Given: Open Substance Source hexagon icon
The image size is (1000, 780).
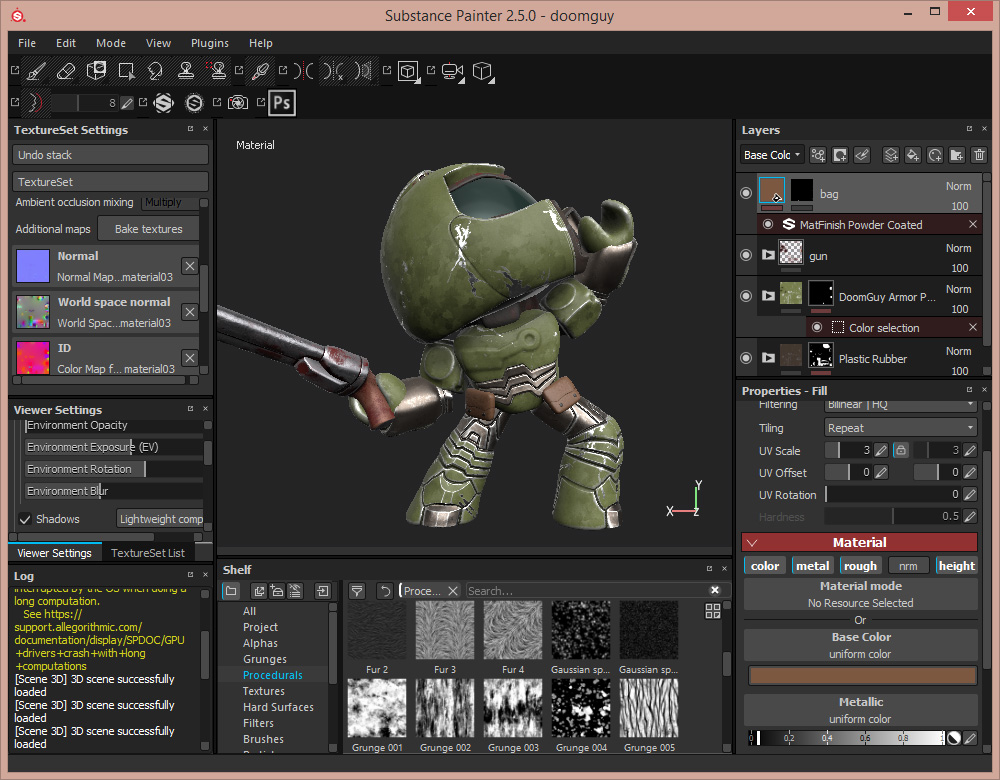Looking at the screenshot, I should tap(164, 103).
